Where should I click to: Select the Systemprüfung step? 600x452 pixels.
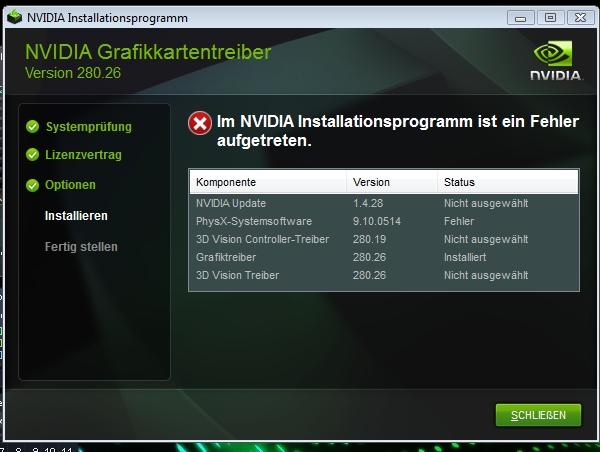(89, 127)
